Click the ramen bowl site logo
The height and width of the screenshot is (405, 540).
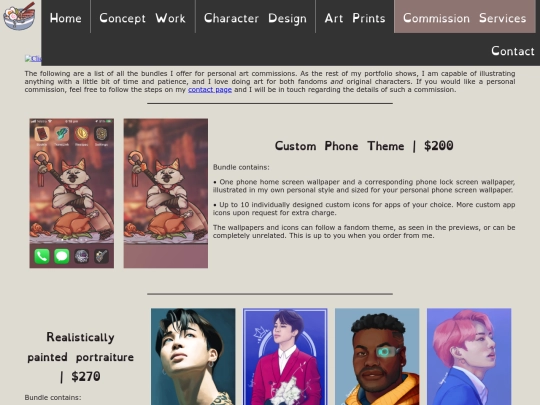click(x=20, y=15)
